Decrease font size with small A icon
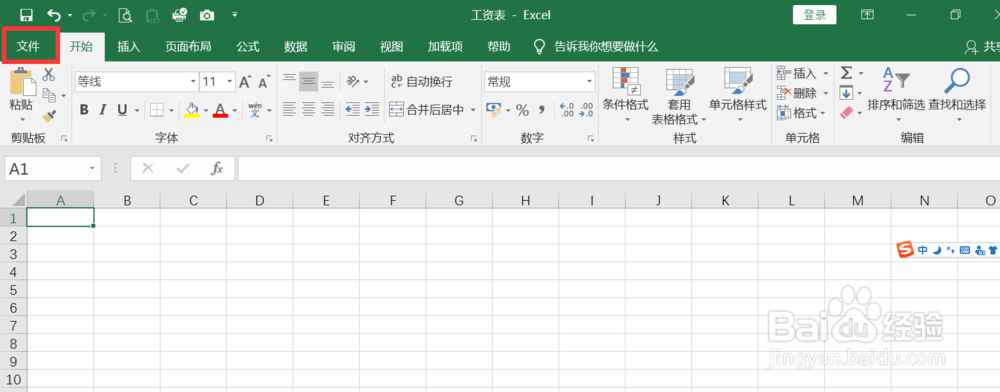The height and width of the screenshot is (392, 1000). [x=264, y=82]
